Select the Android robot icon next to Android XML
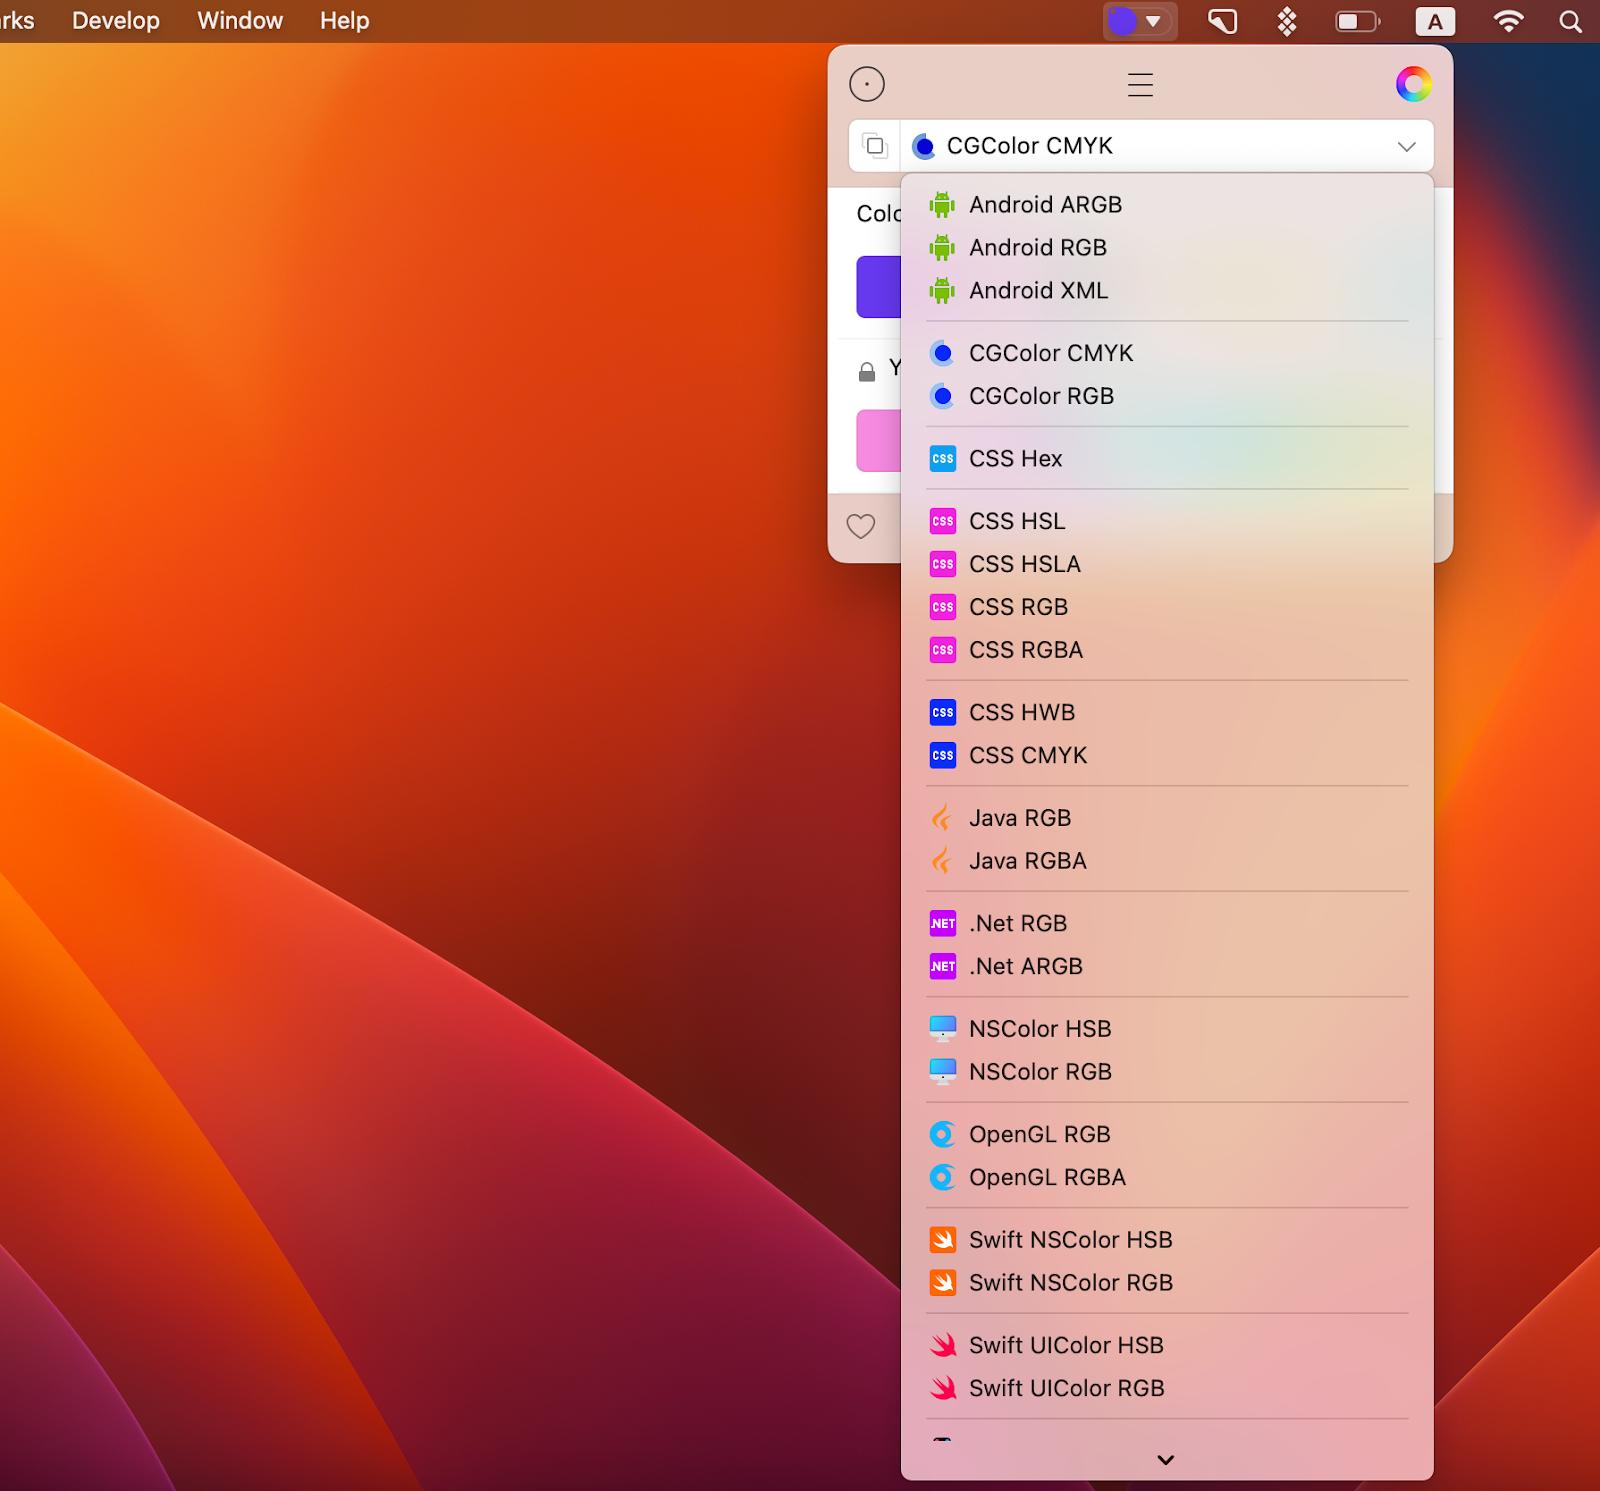The height and width of the screenshot is (1491, 1600). 941,290
